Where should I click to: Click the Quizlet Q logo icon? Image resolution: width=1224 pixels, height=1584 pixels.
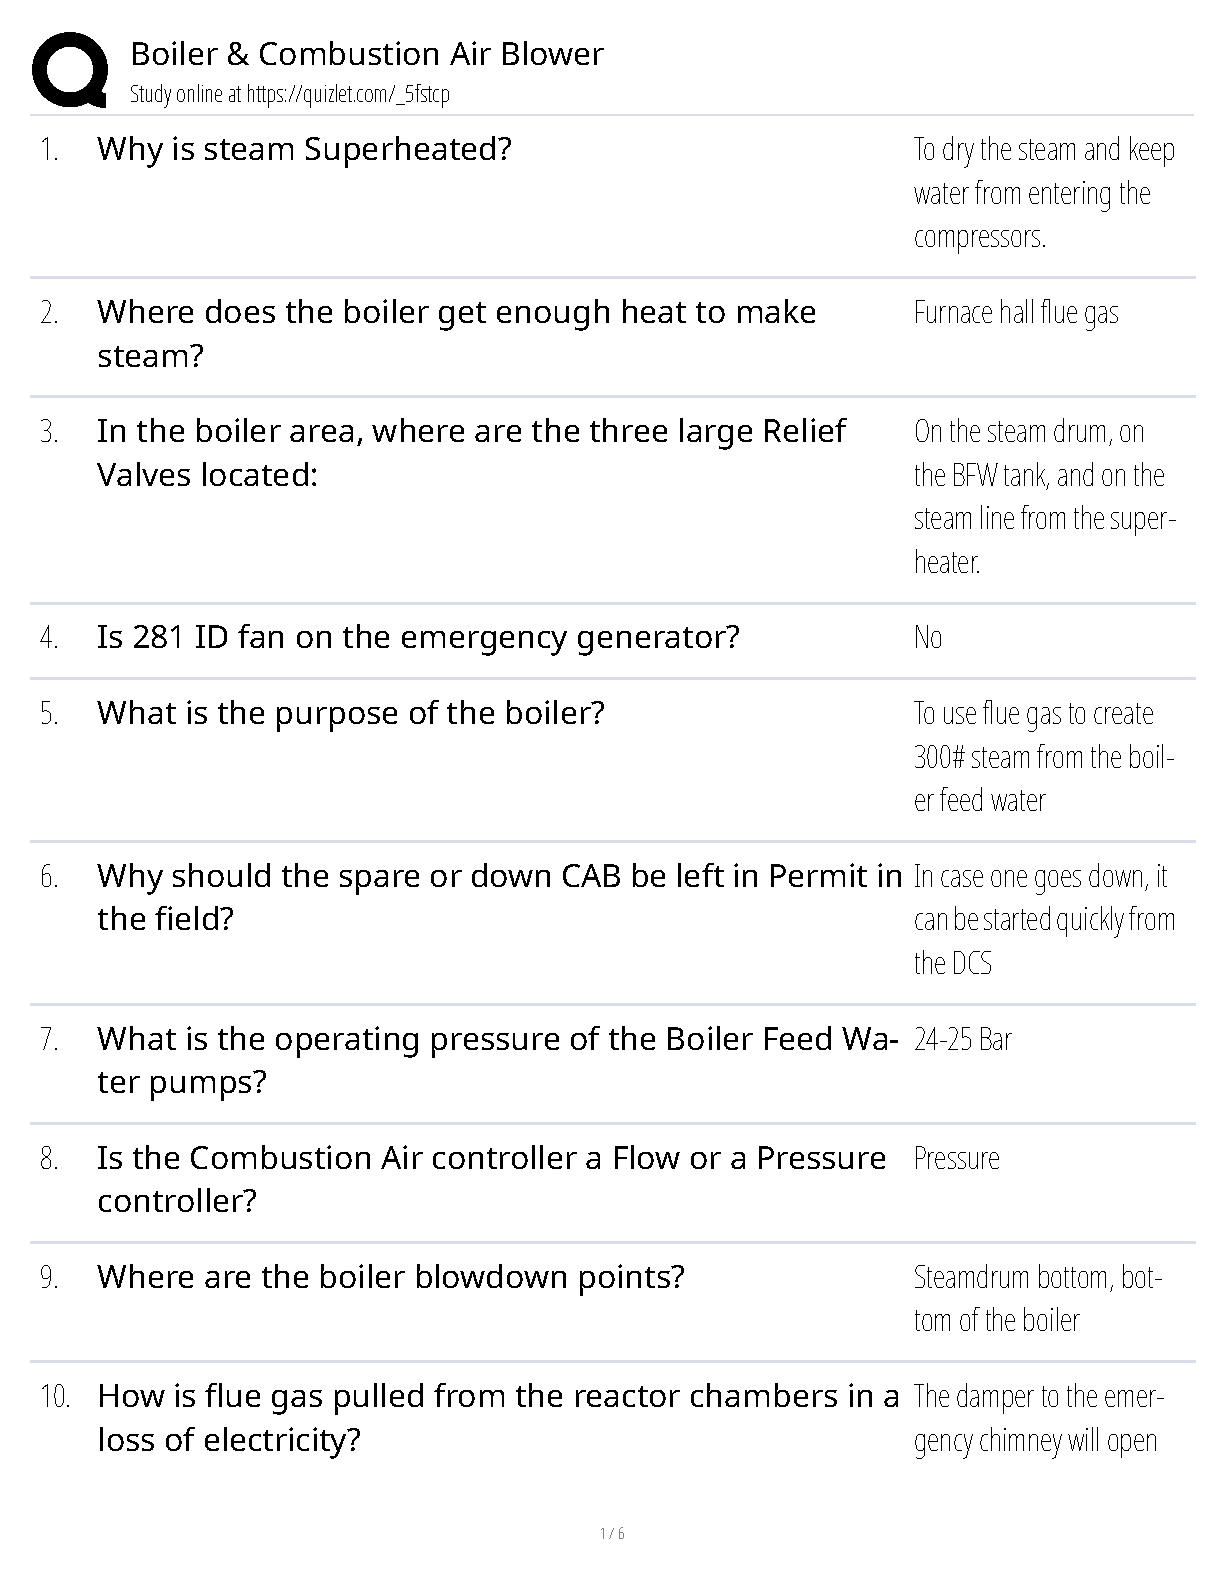click(x=70, y=69)
